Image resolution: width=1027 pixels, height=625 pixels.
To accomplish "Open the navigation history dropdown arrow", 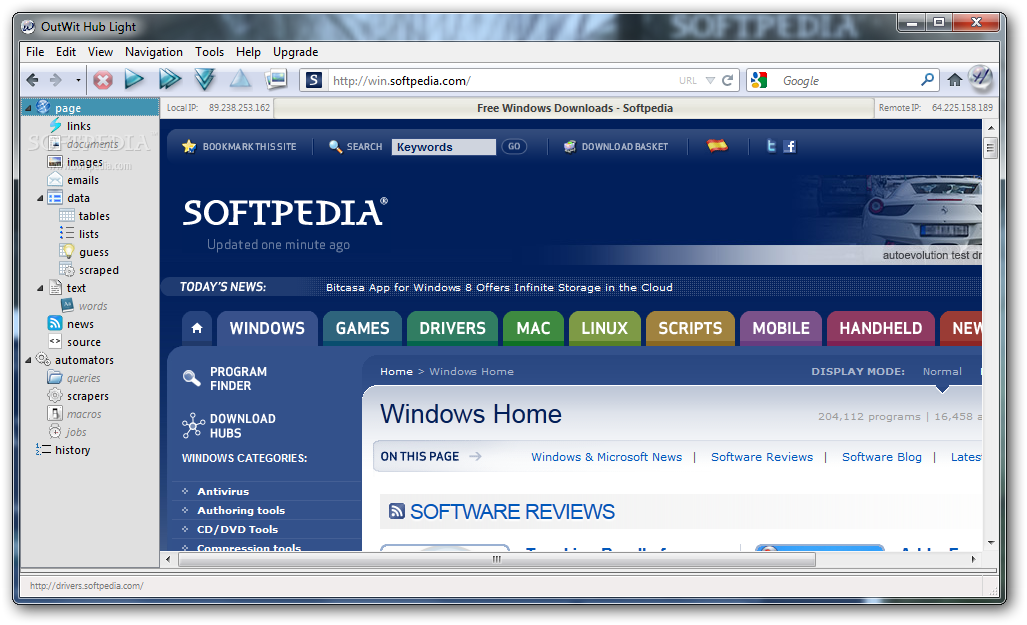I will click(78, 81).
